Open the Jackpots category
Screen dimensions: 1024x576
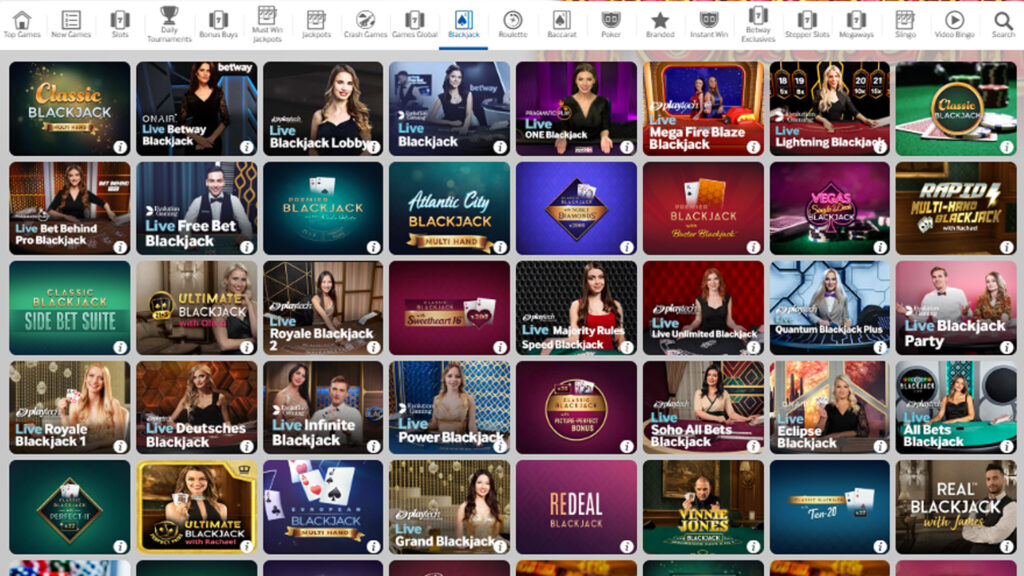(x=316, y=25)
